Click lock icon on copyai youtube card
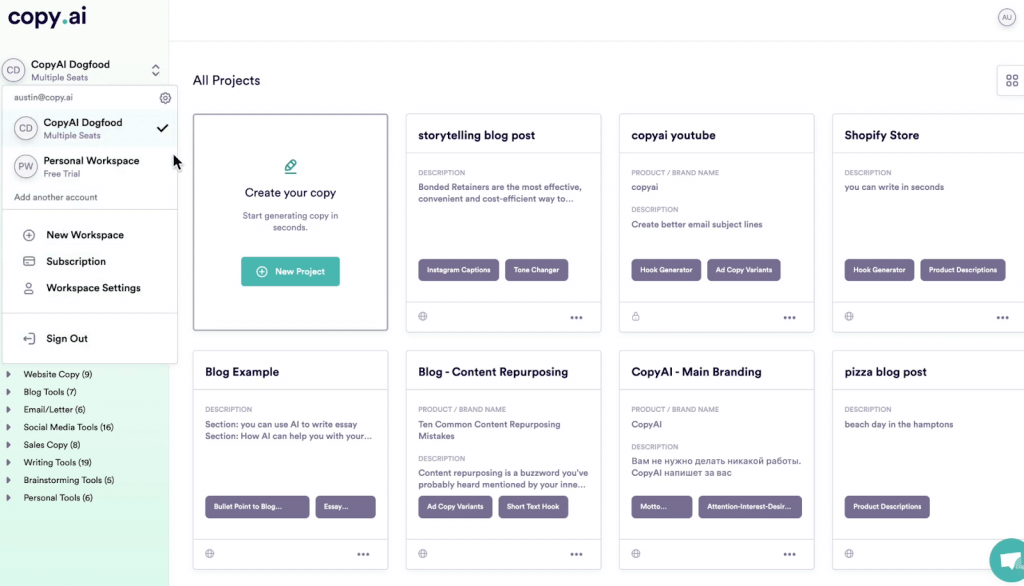The width and height of the screenshot is (1024, 586). pyautogui.click(x=635, y=316)
